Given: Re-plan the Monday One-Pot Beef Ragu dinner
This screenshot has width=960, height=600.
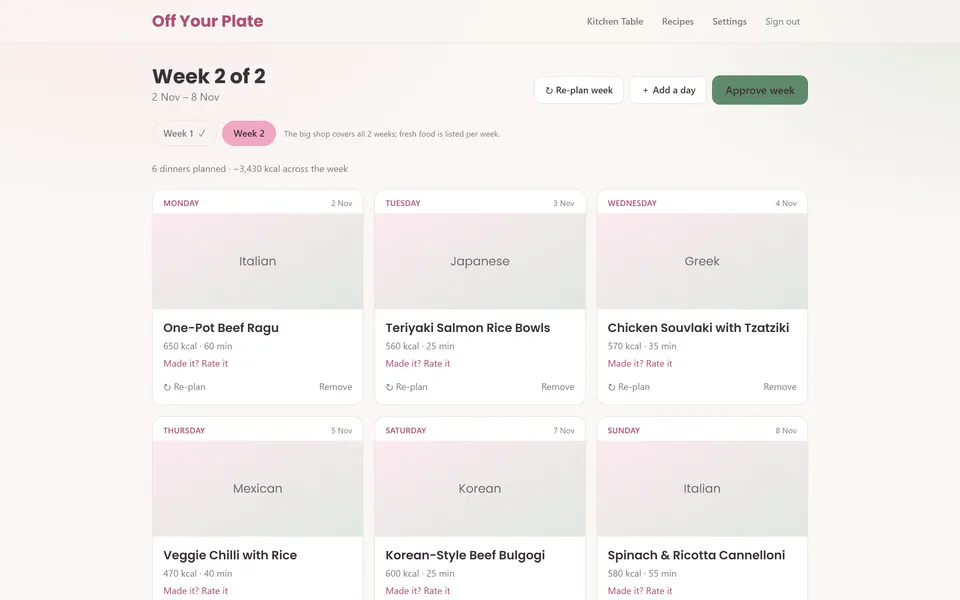Looking at the screenshot, I should (x=184, y=387).
